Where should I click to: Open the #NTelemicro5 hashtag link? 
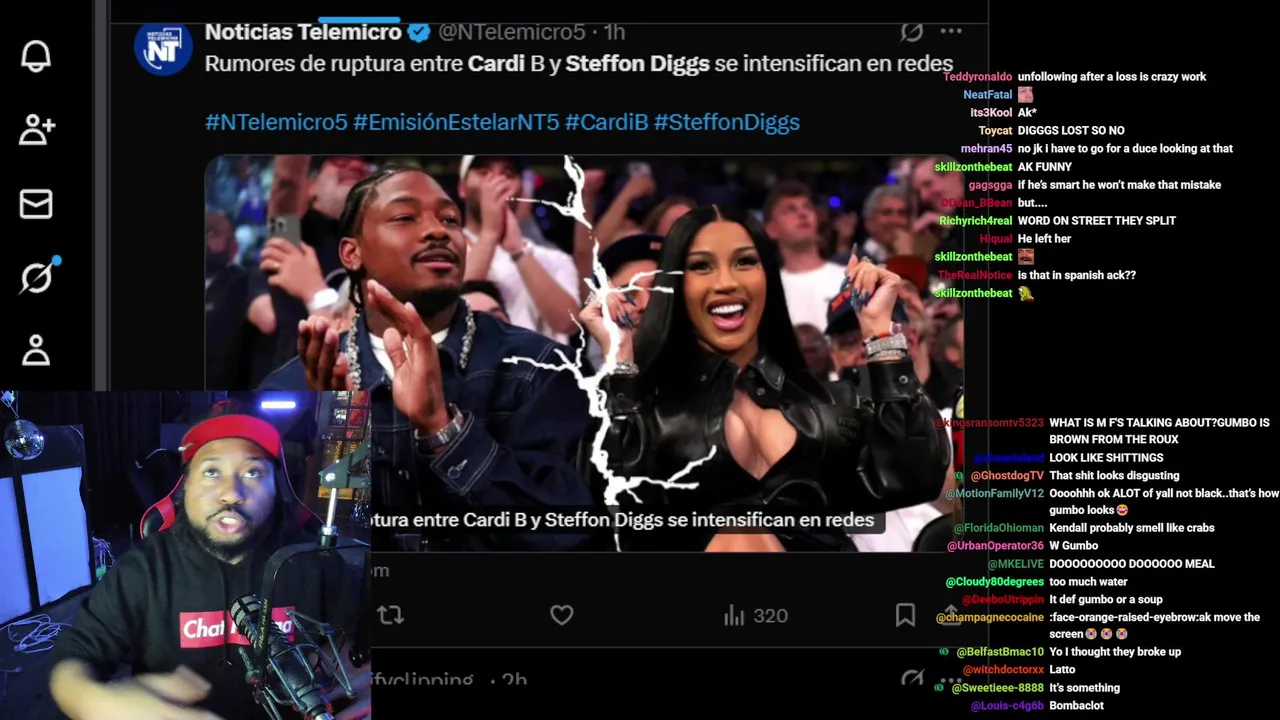coord(276,122)
